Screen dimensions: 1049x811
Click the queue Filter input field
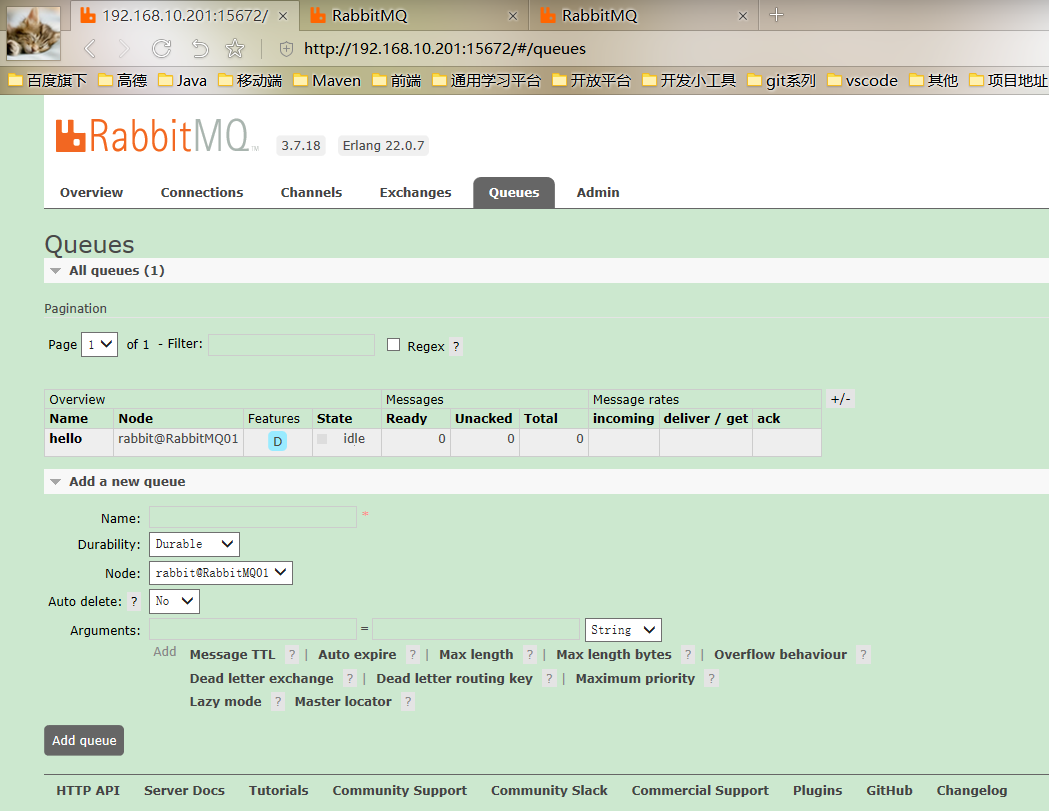292,345
